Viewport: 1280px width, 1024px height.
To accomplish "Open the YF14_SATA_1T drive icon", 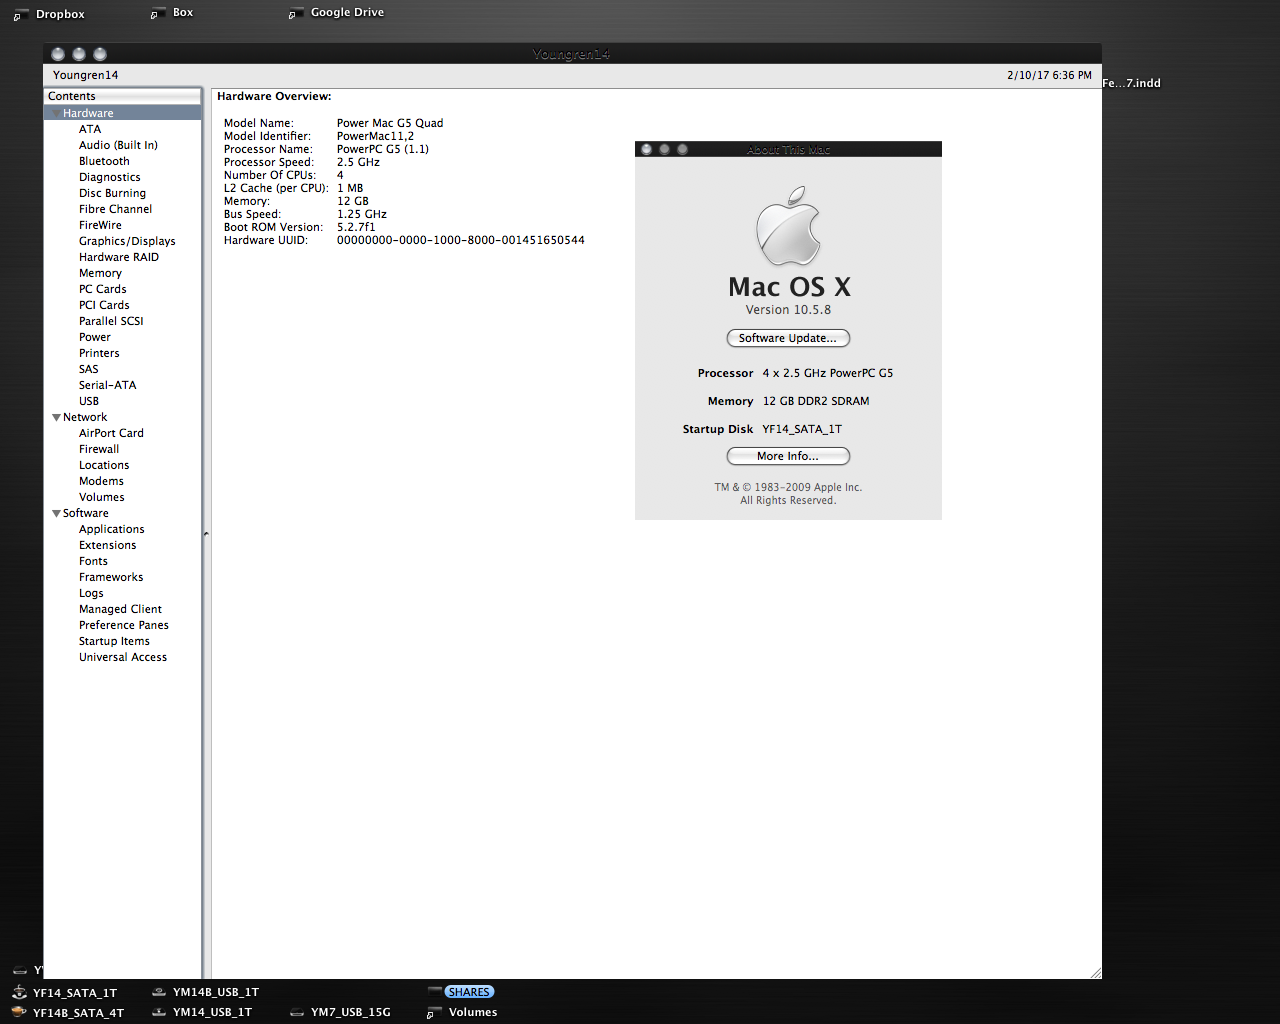I will click(x=20, y=993).
